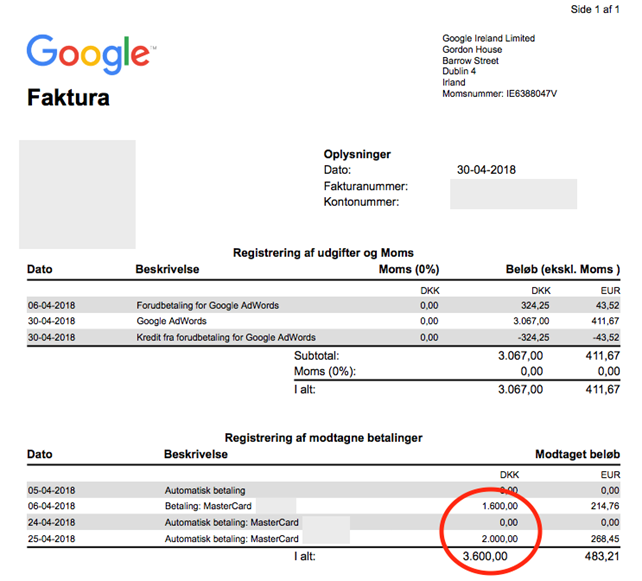Select the negative amount "-324,25"
This screenshot has width=642, height=581.
533,337
